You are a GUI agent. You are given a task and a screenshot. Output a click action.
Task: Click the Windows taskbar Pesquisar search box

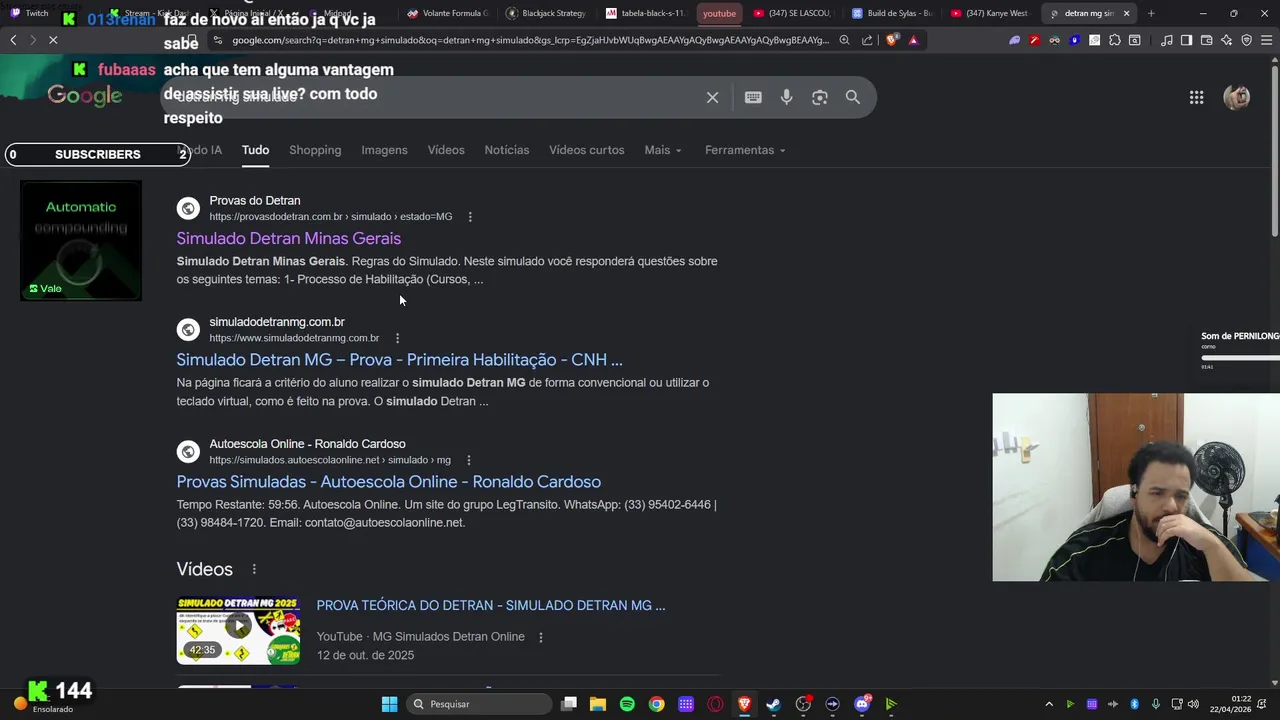tap(480, 704)
